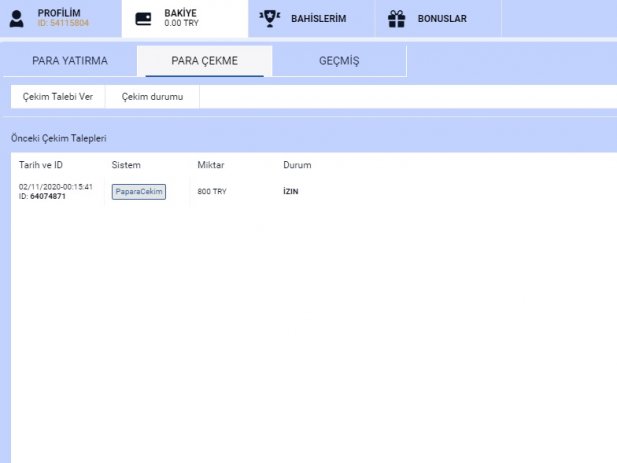Click the trophy icon for Bahislerim
Image resolution: width=617 pixels, height=463 pixels.
(x=270, y=18)
